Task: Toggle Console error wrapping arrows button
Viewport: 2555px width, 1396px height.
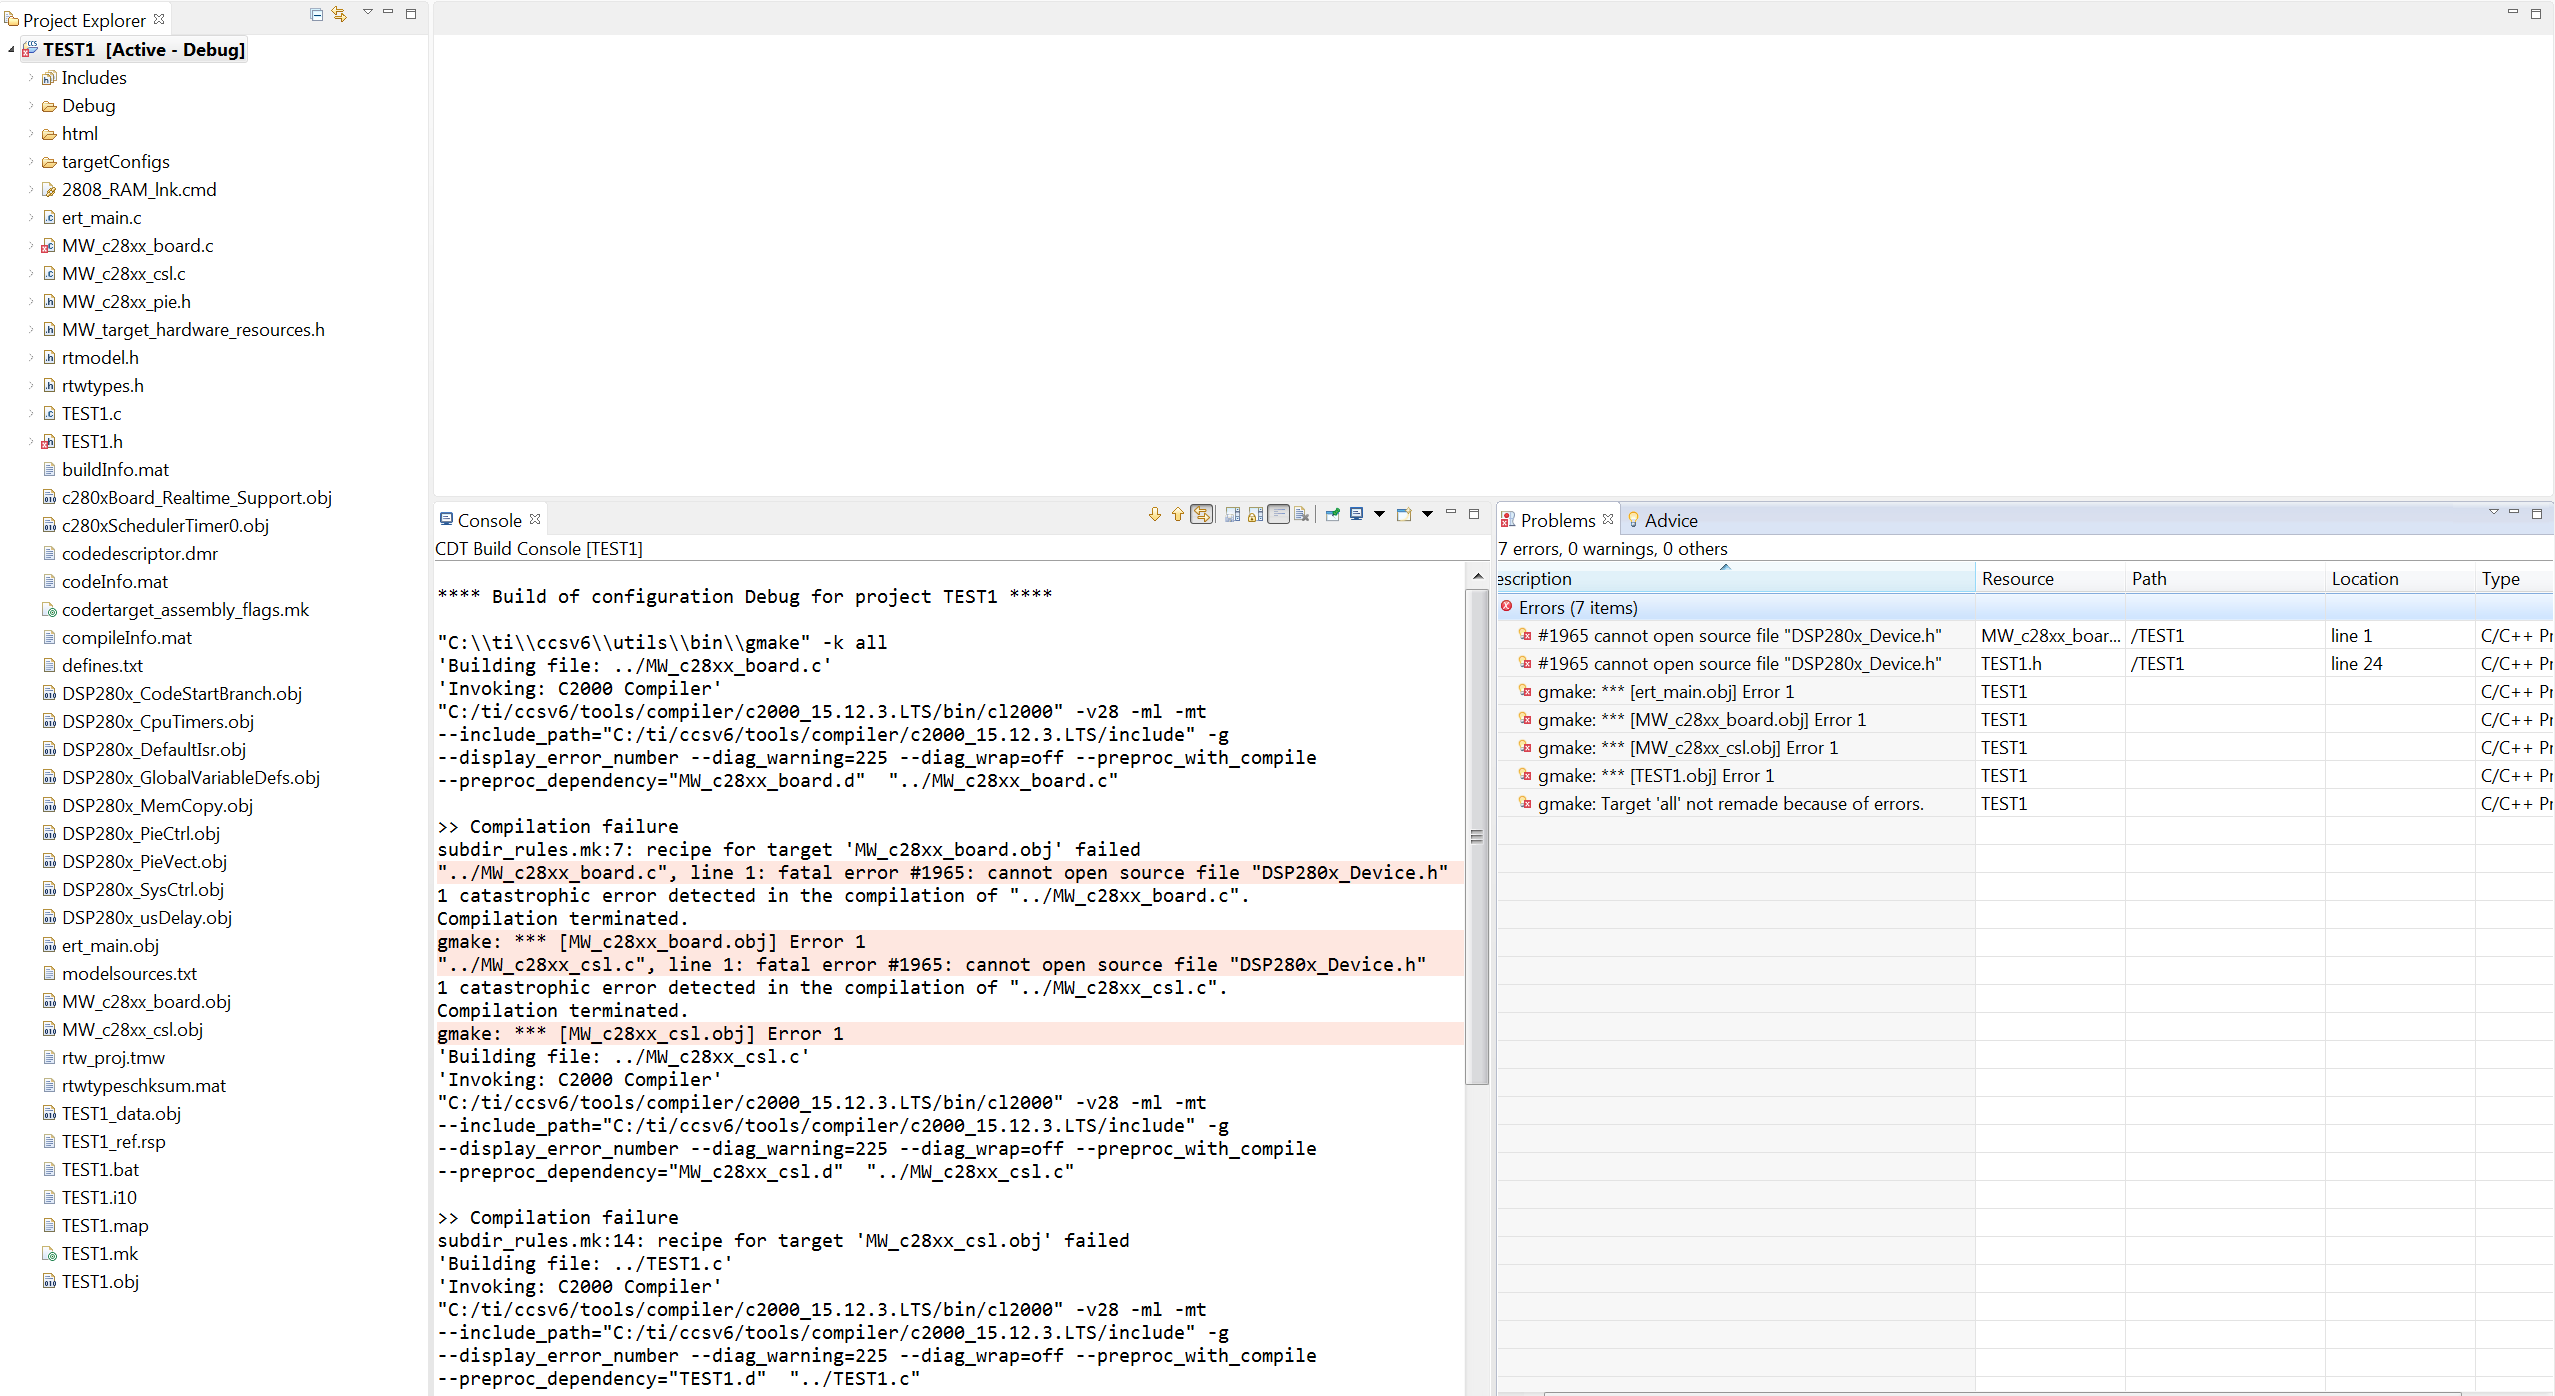Action: pos(1202,514)
